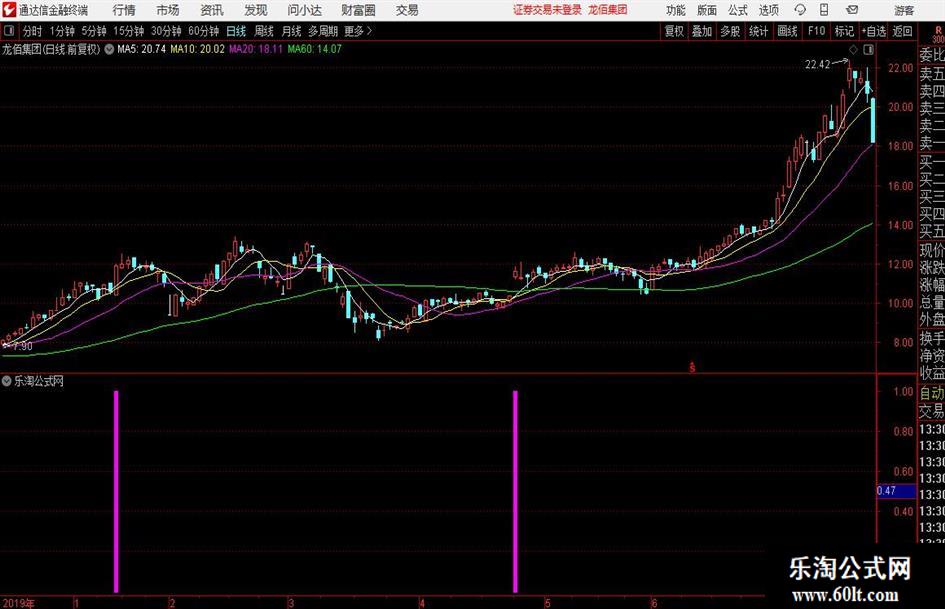Click the 7.90 low price label
Screen dimensions: 945x609
tap(22, 346)
